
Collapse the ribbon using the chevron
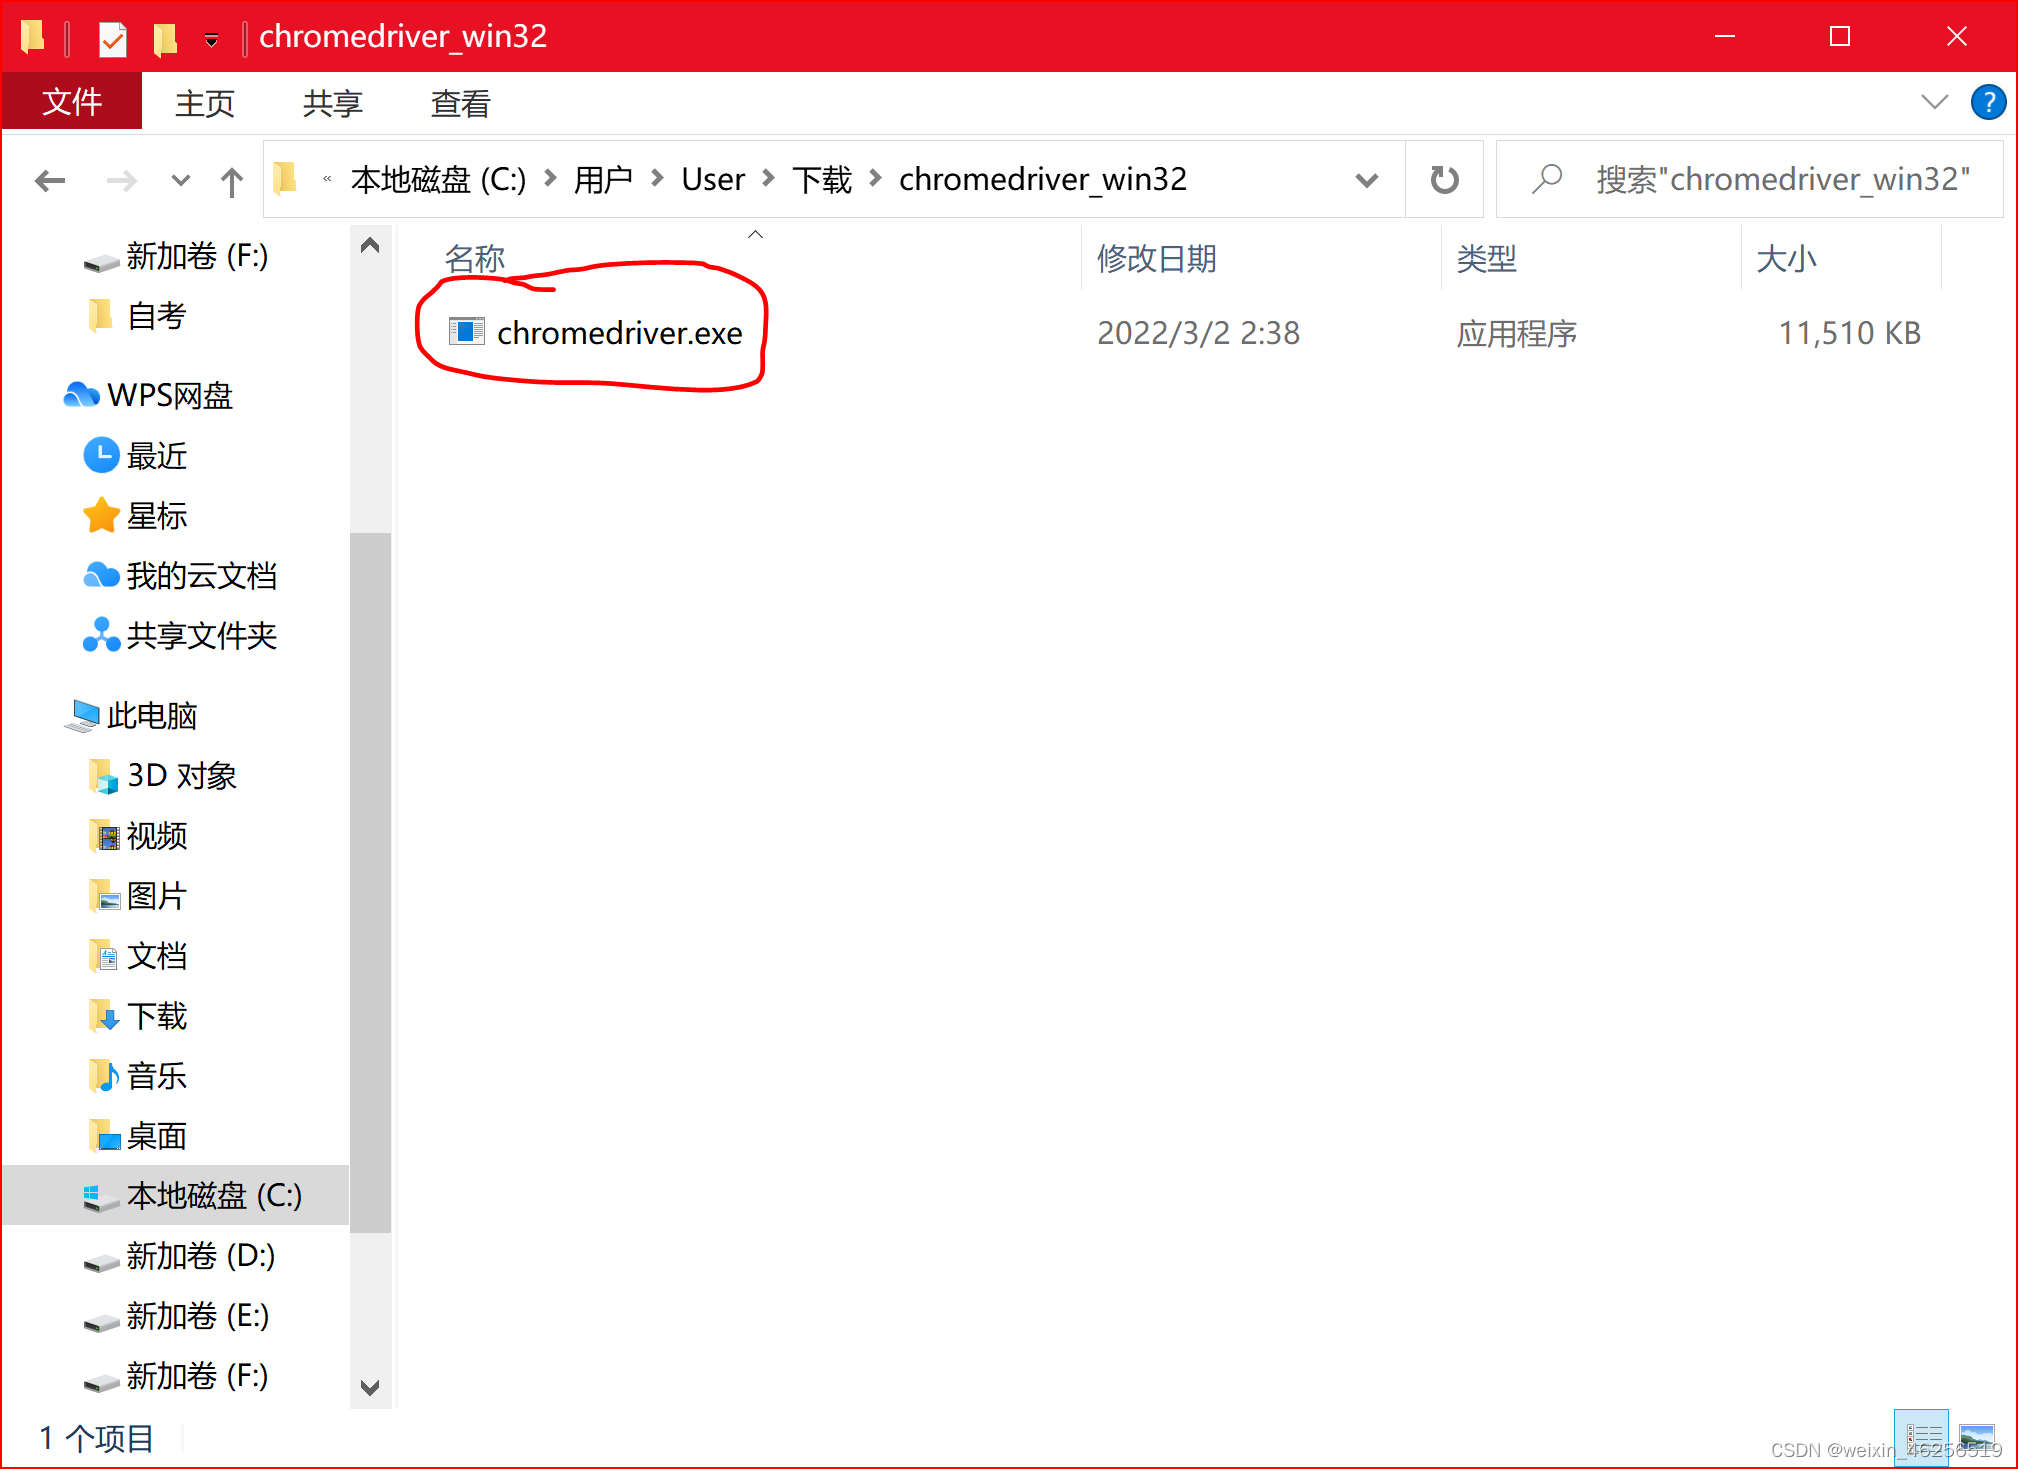click(x=1934, y=101)
